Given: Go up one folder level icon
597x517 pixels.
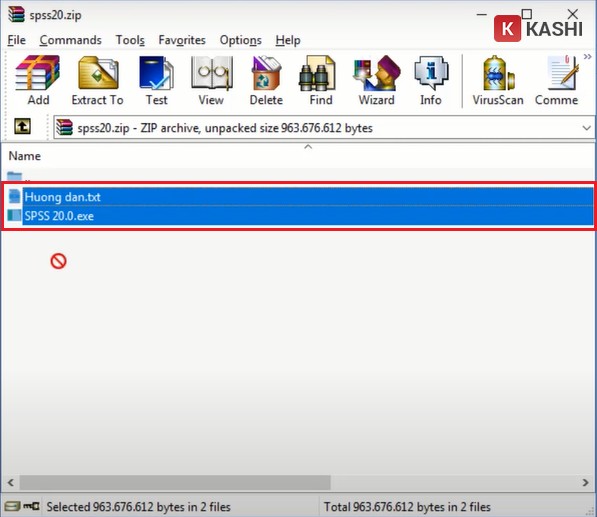Looking at the screenshot, I should [22, 126].
